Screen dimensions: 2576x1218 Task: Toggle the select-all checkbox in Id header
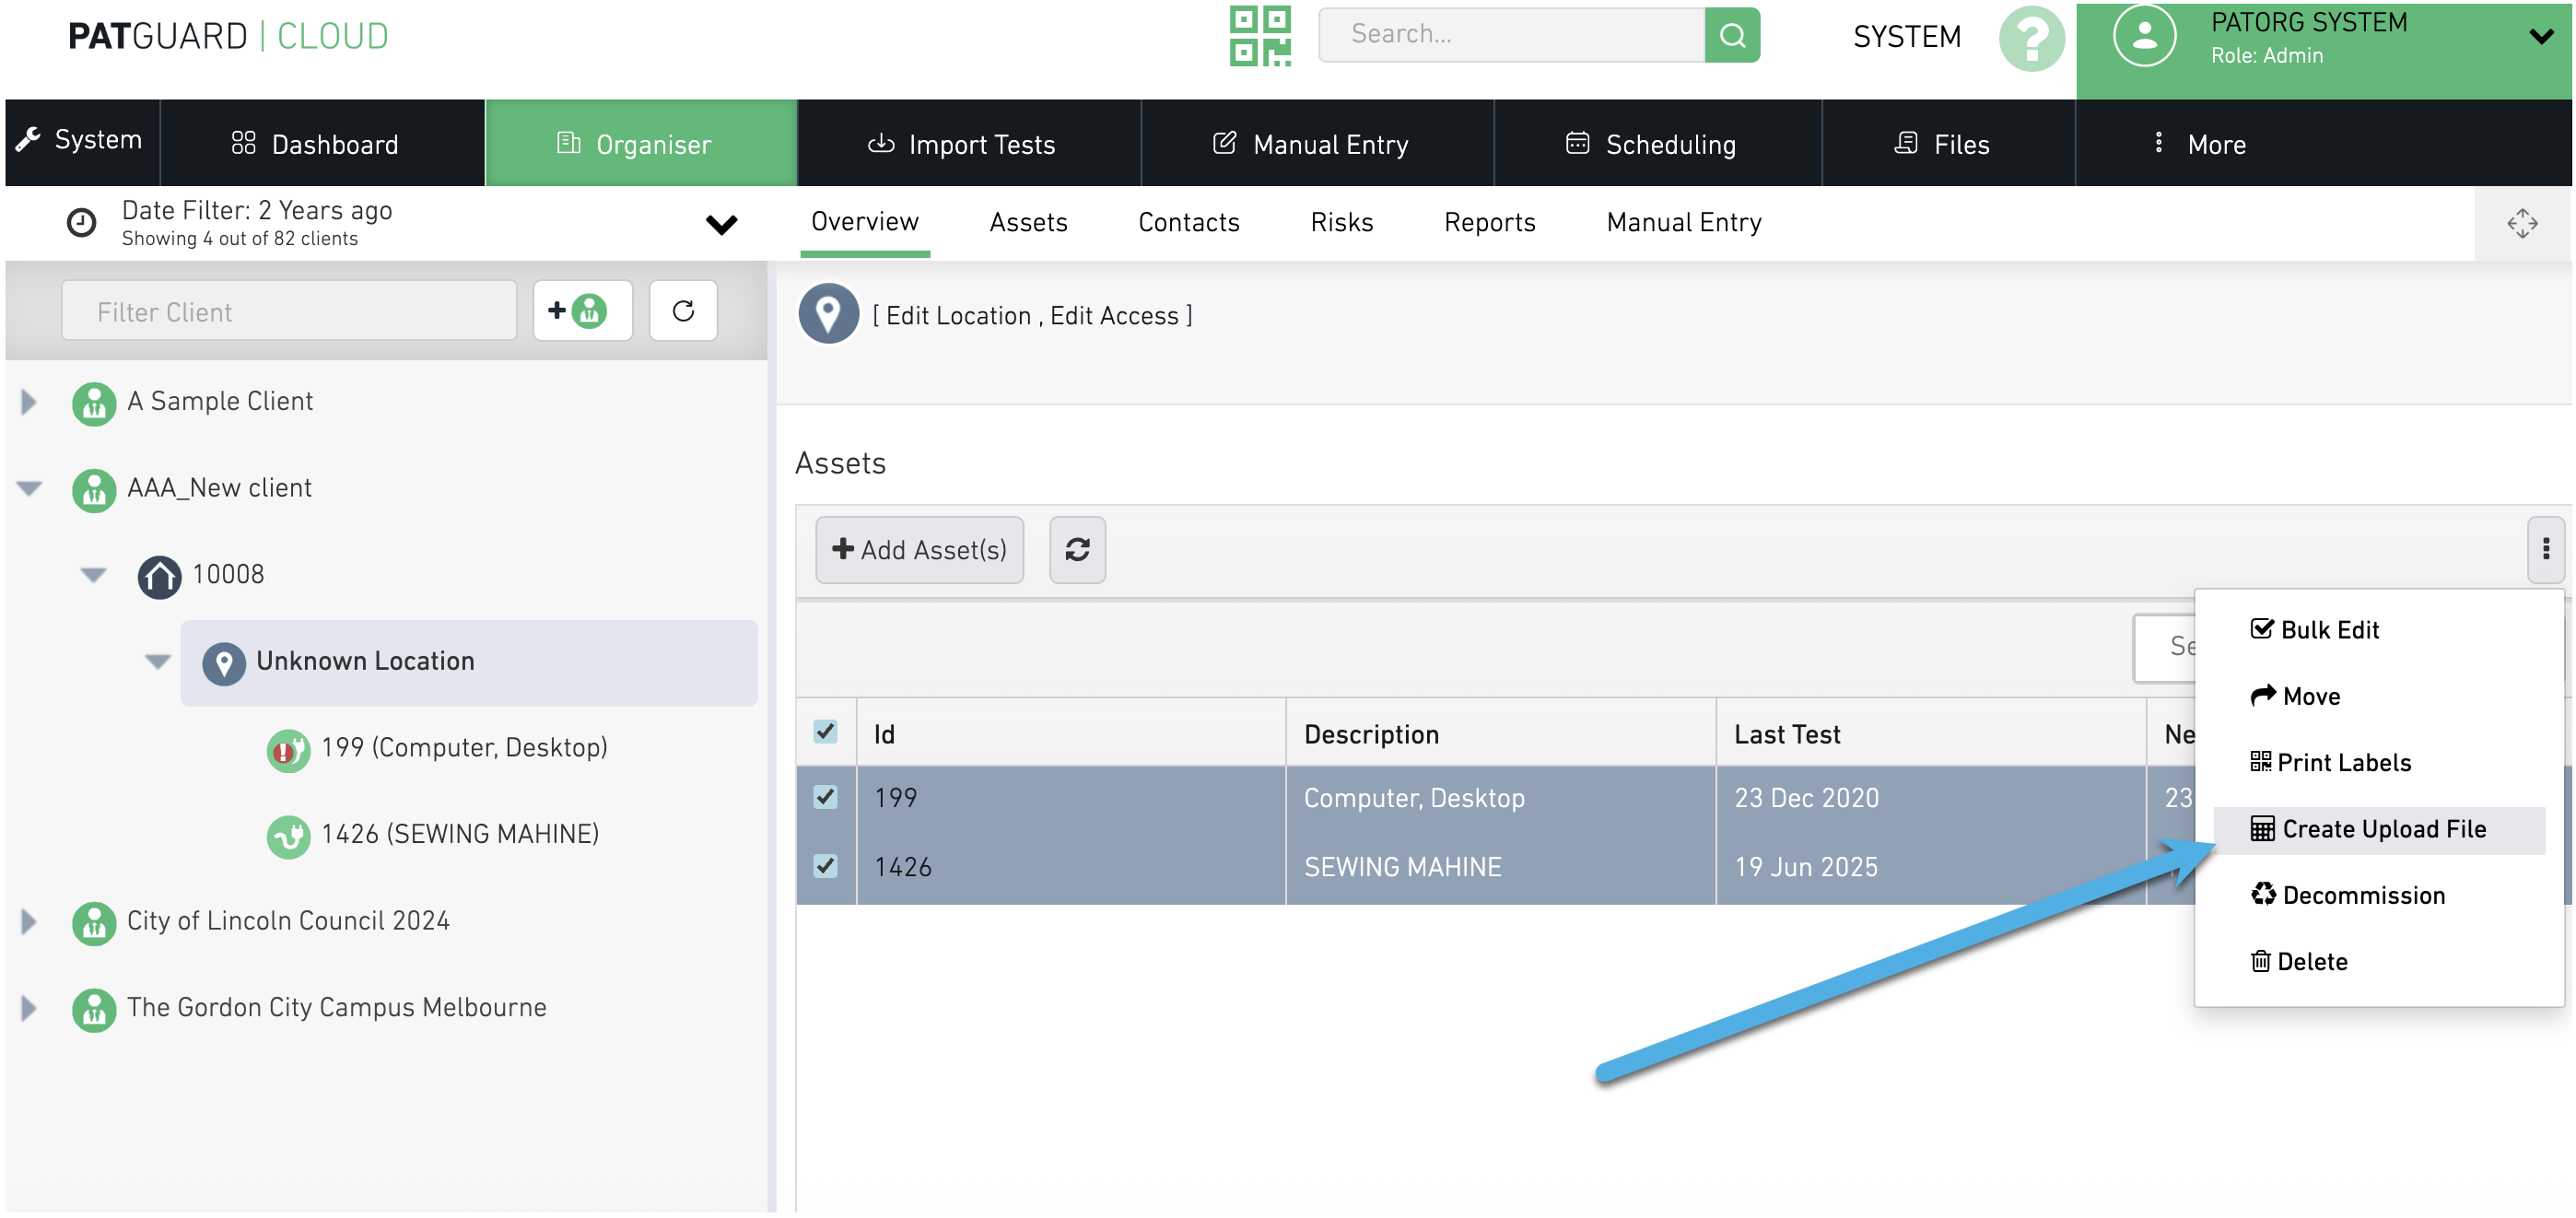pos(825,732)
